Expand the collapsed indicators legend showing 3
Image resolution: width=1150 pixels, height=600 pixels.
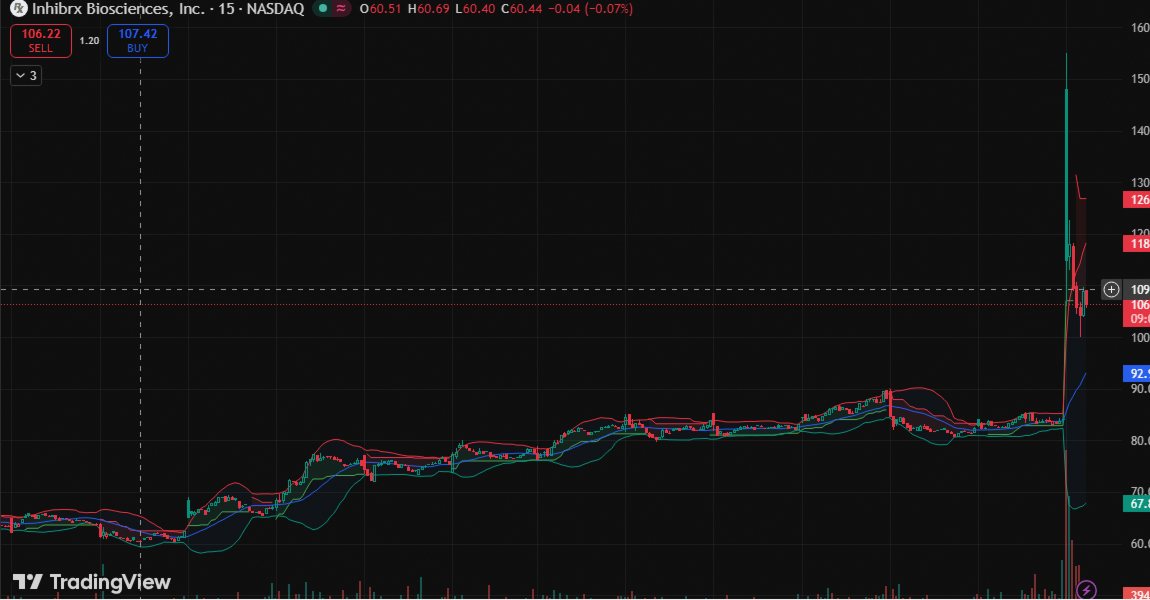(x=26, y=76)
